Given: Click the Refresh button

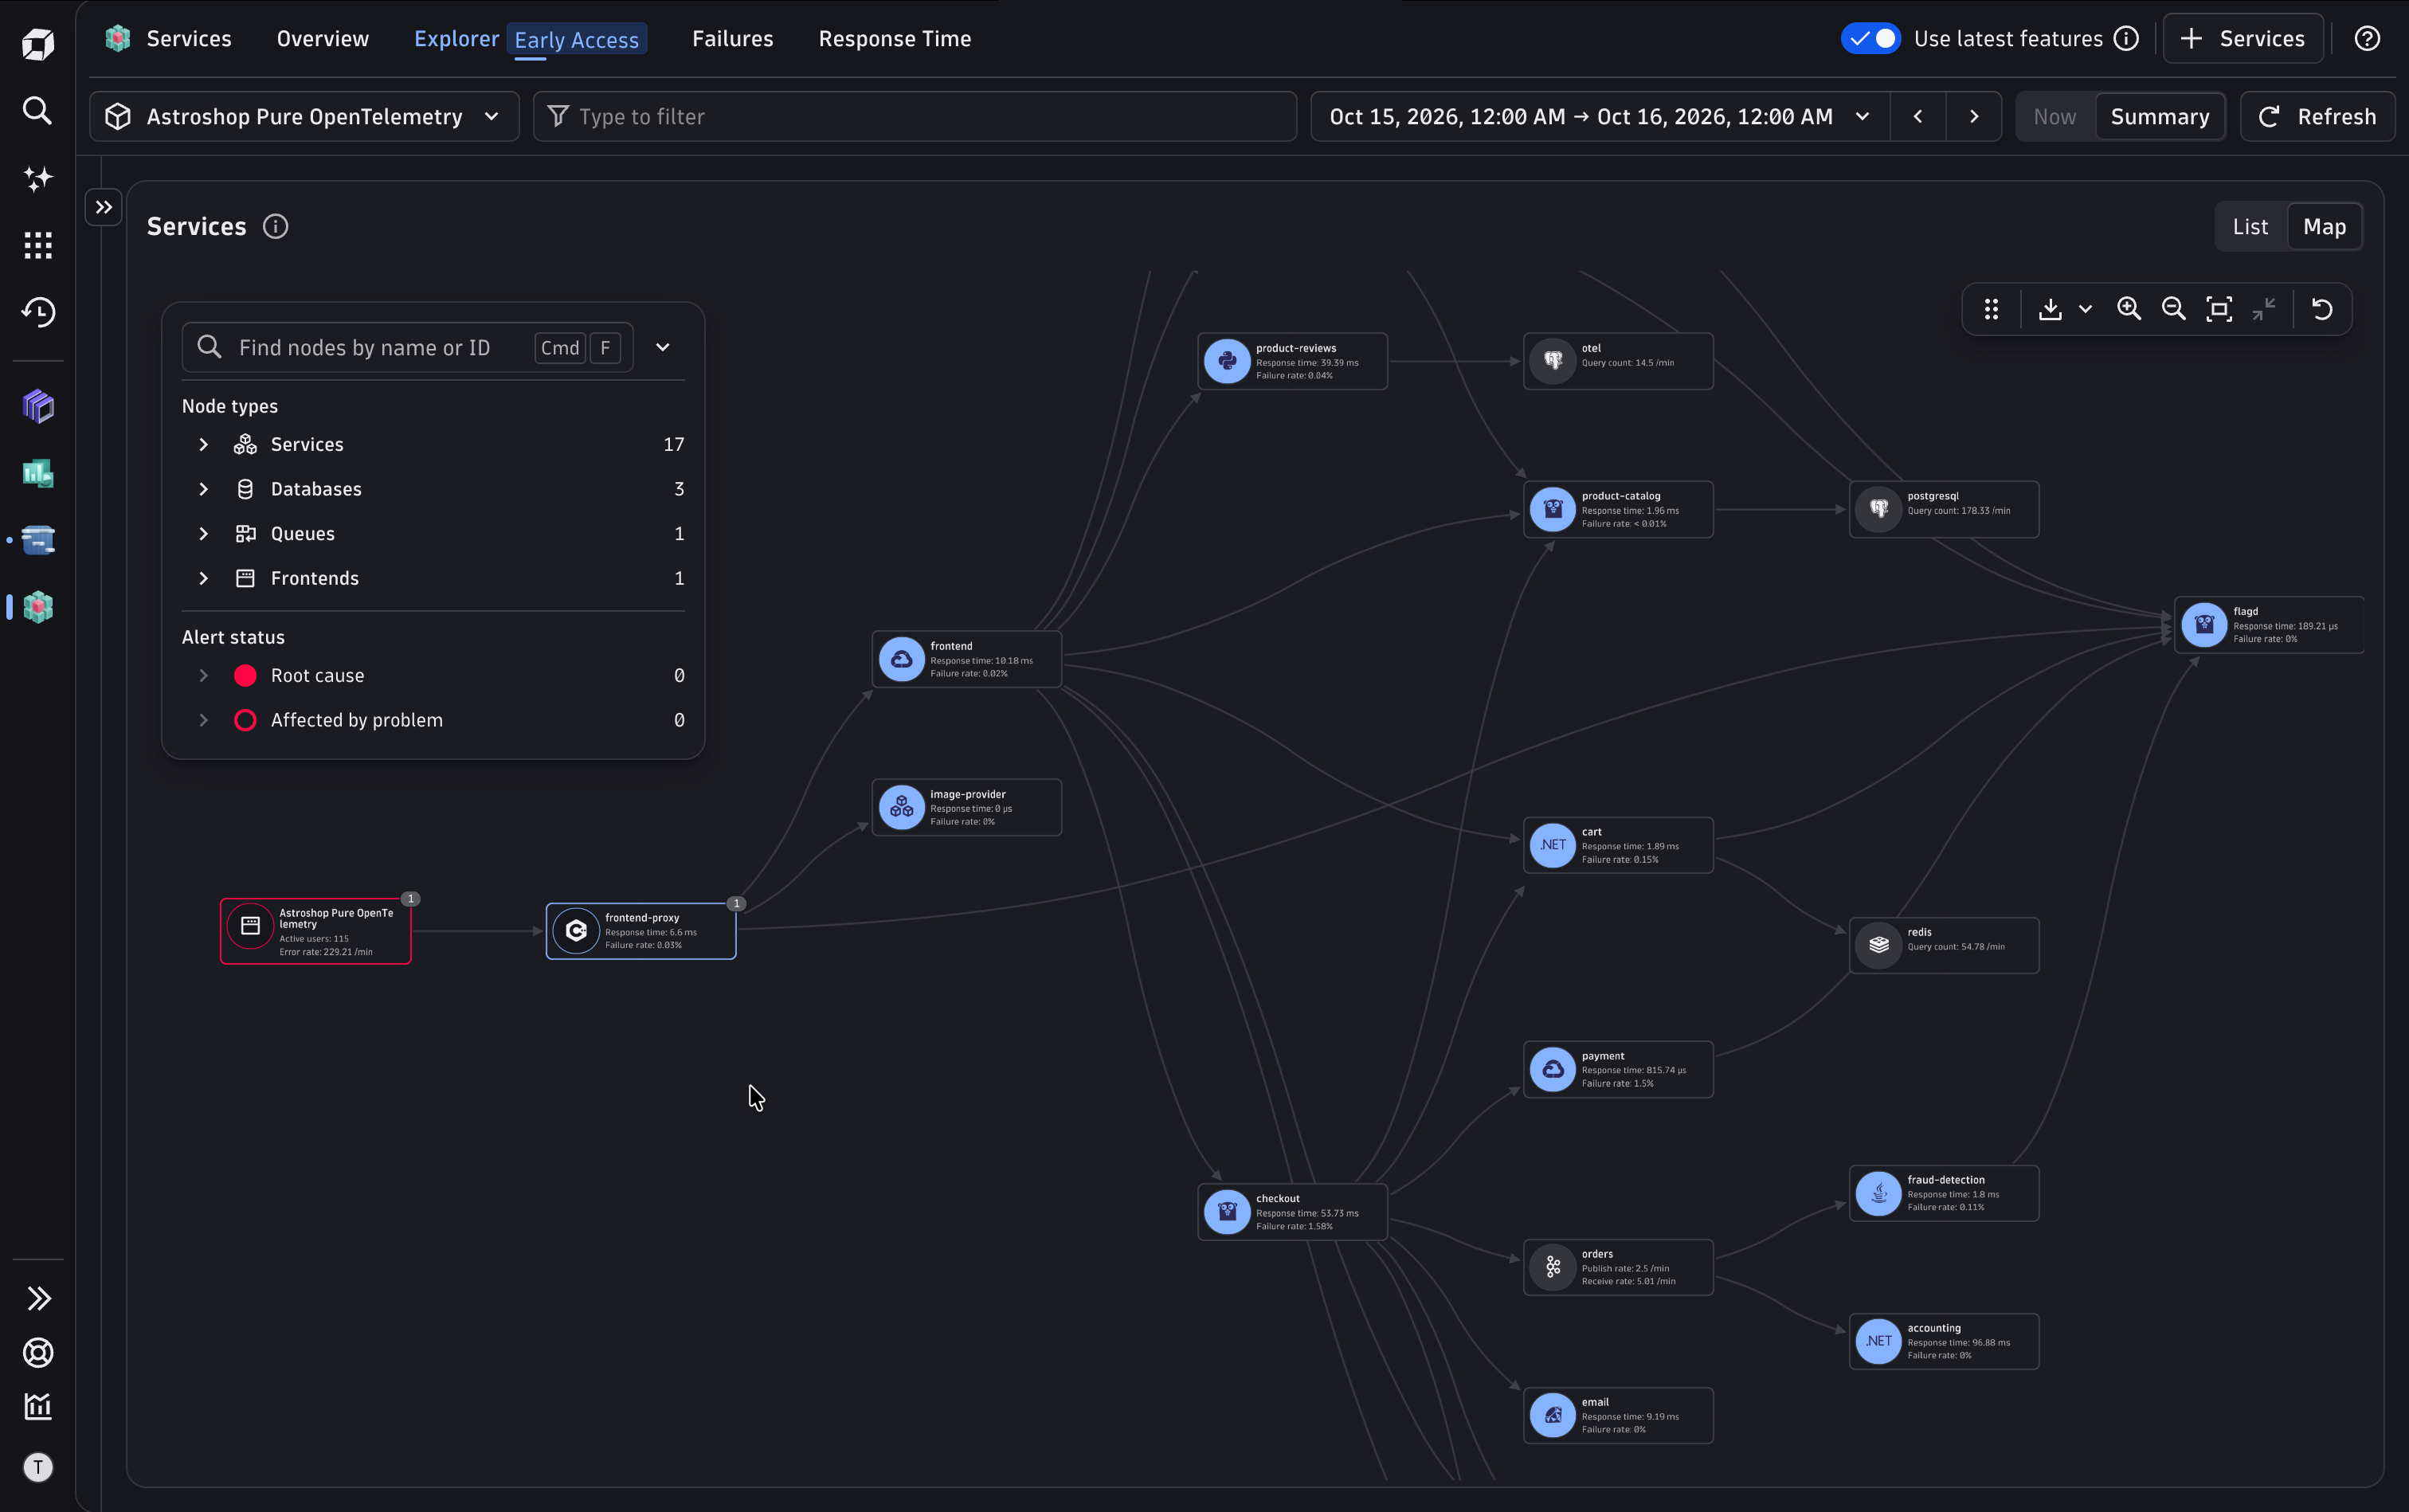Looking at the screenshot, I should pyautogui.click(x=2316, y=116).
